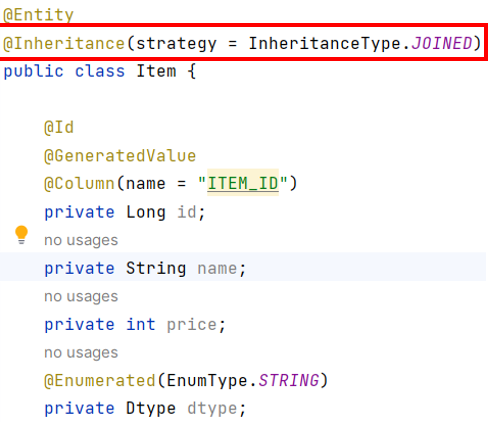This screenshot has width=488, height=422.
Task: Click the @Column annotation
Action: [x=79, y=184]
